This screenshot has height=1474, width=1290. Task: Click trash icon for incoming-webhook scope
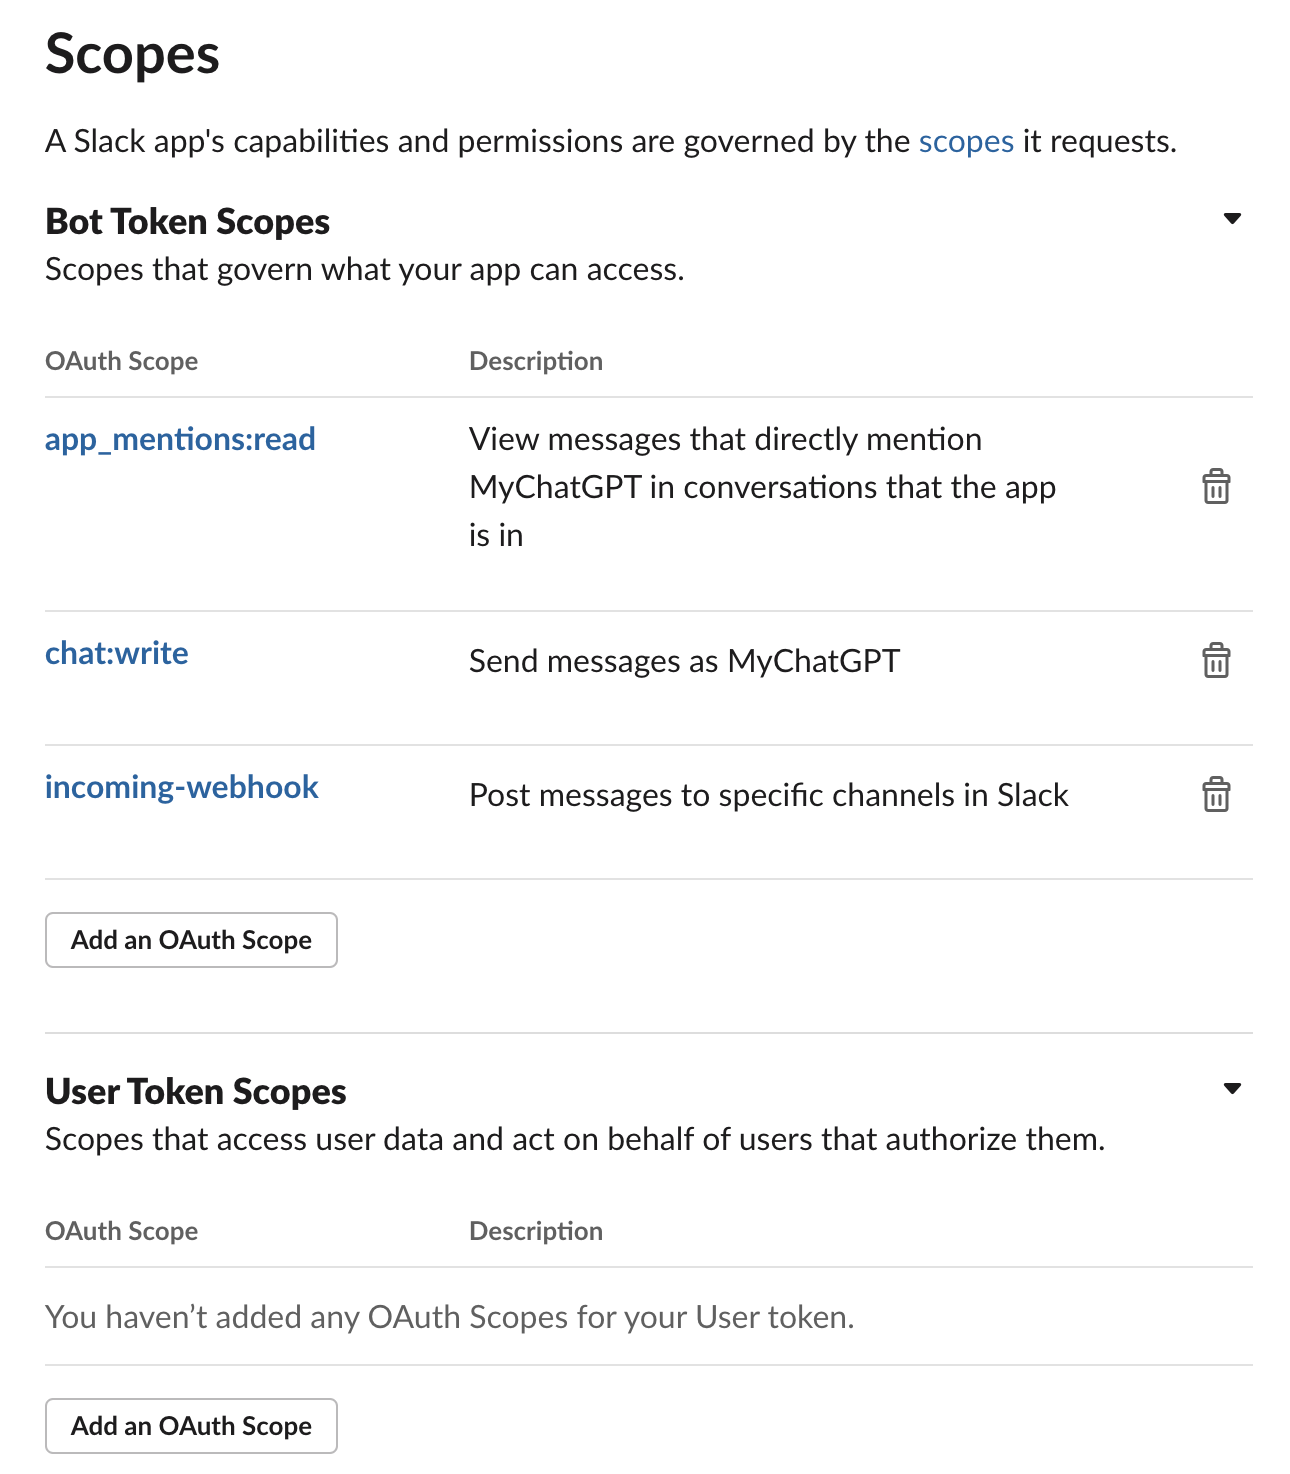tap(1216, 795)
